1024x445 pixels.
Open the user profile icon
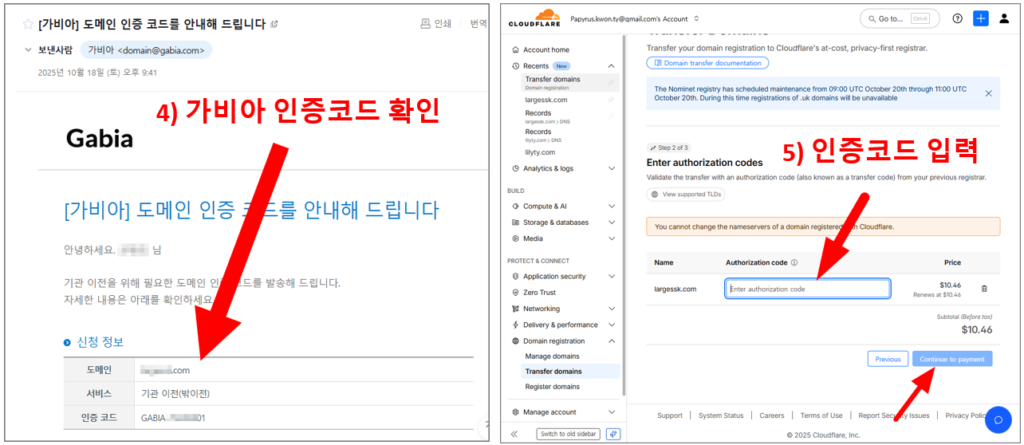pos(1004,19)
